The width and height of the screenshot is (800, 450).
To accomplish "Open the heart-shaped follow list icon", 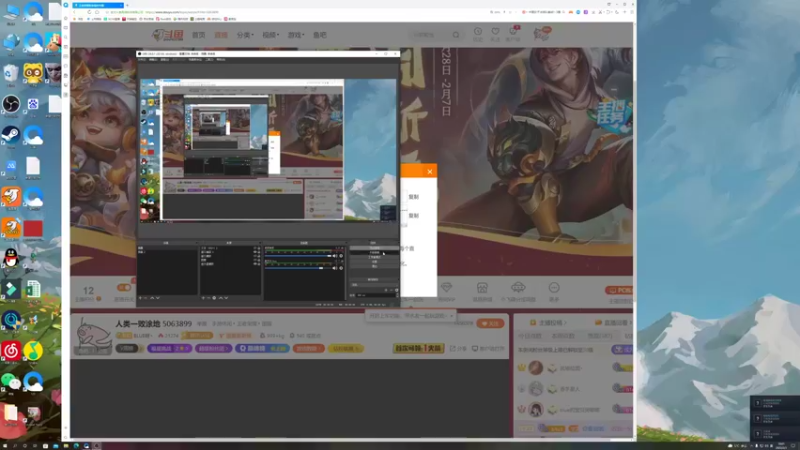I will (x=495, y=32).
